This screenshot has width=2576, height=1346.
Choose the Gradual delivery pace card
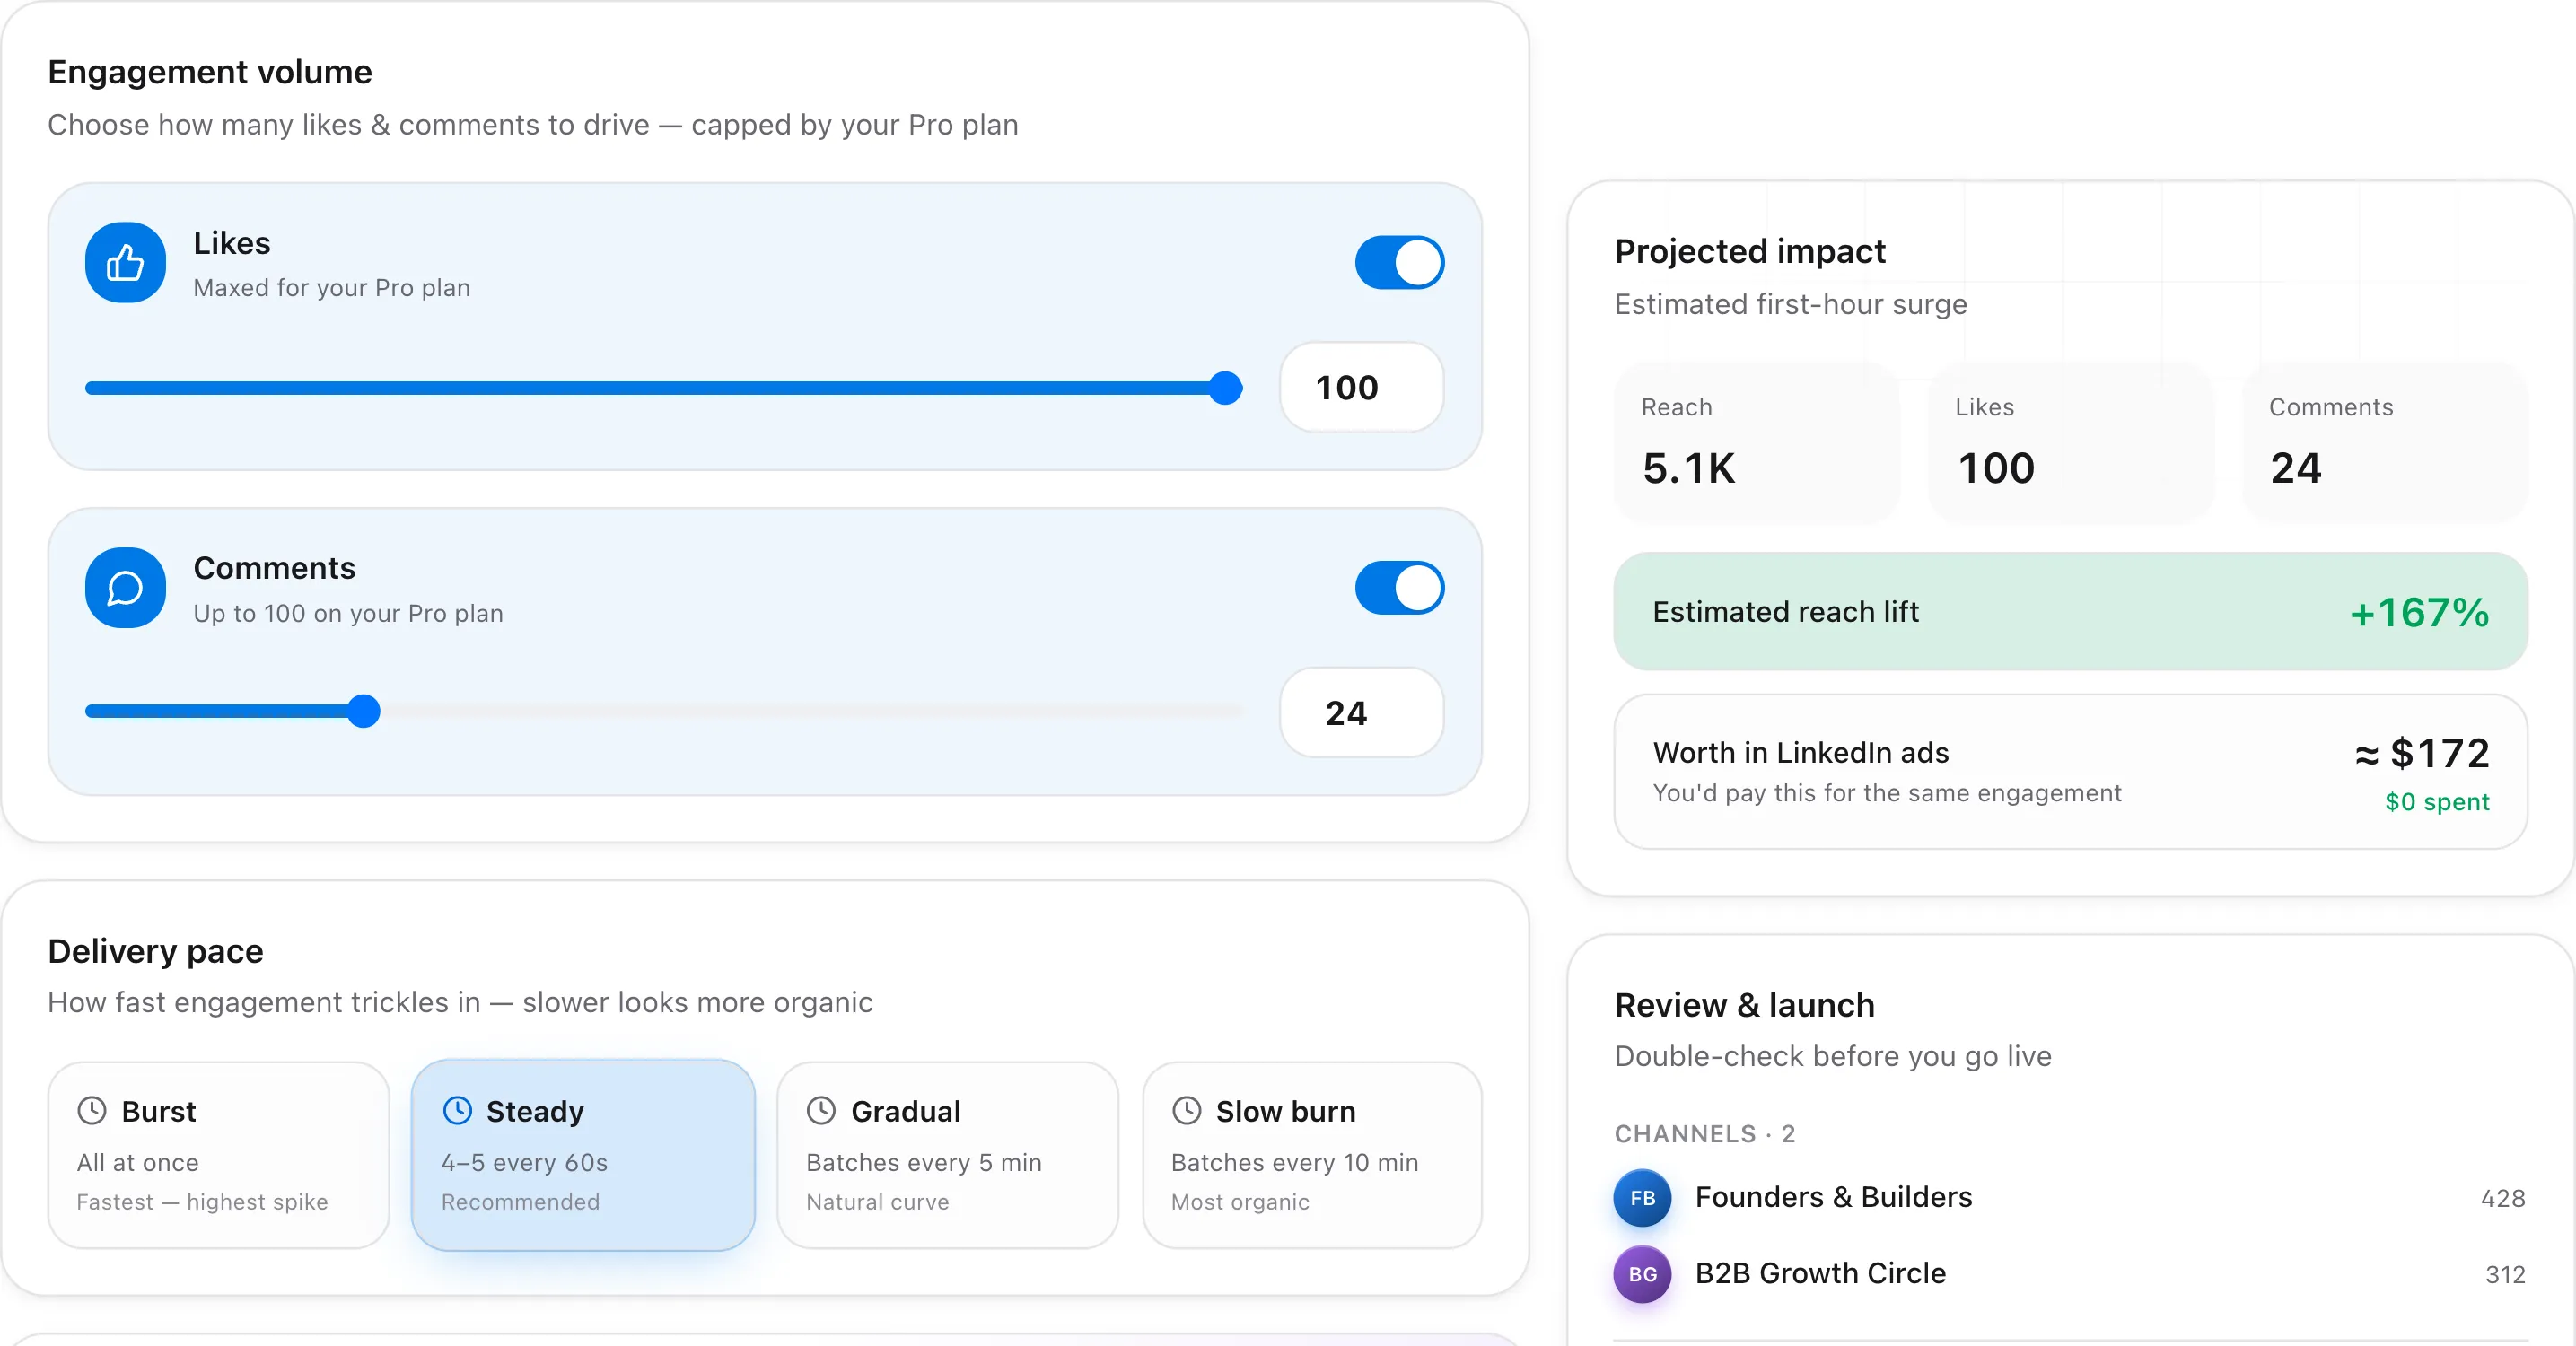click(947, 1155)
